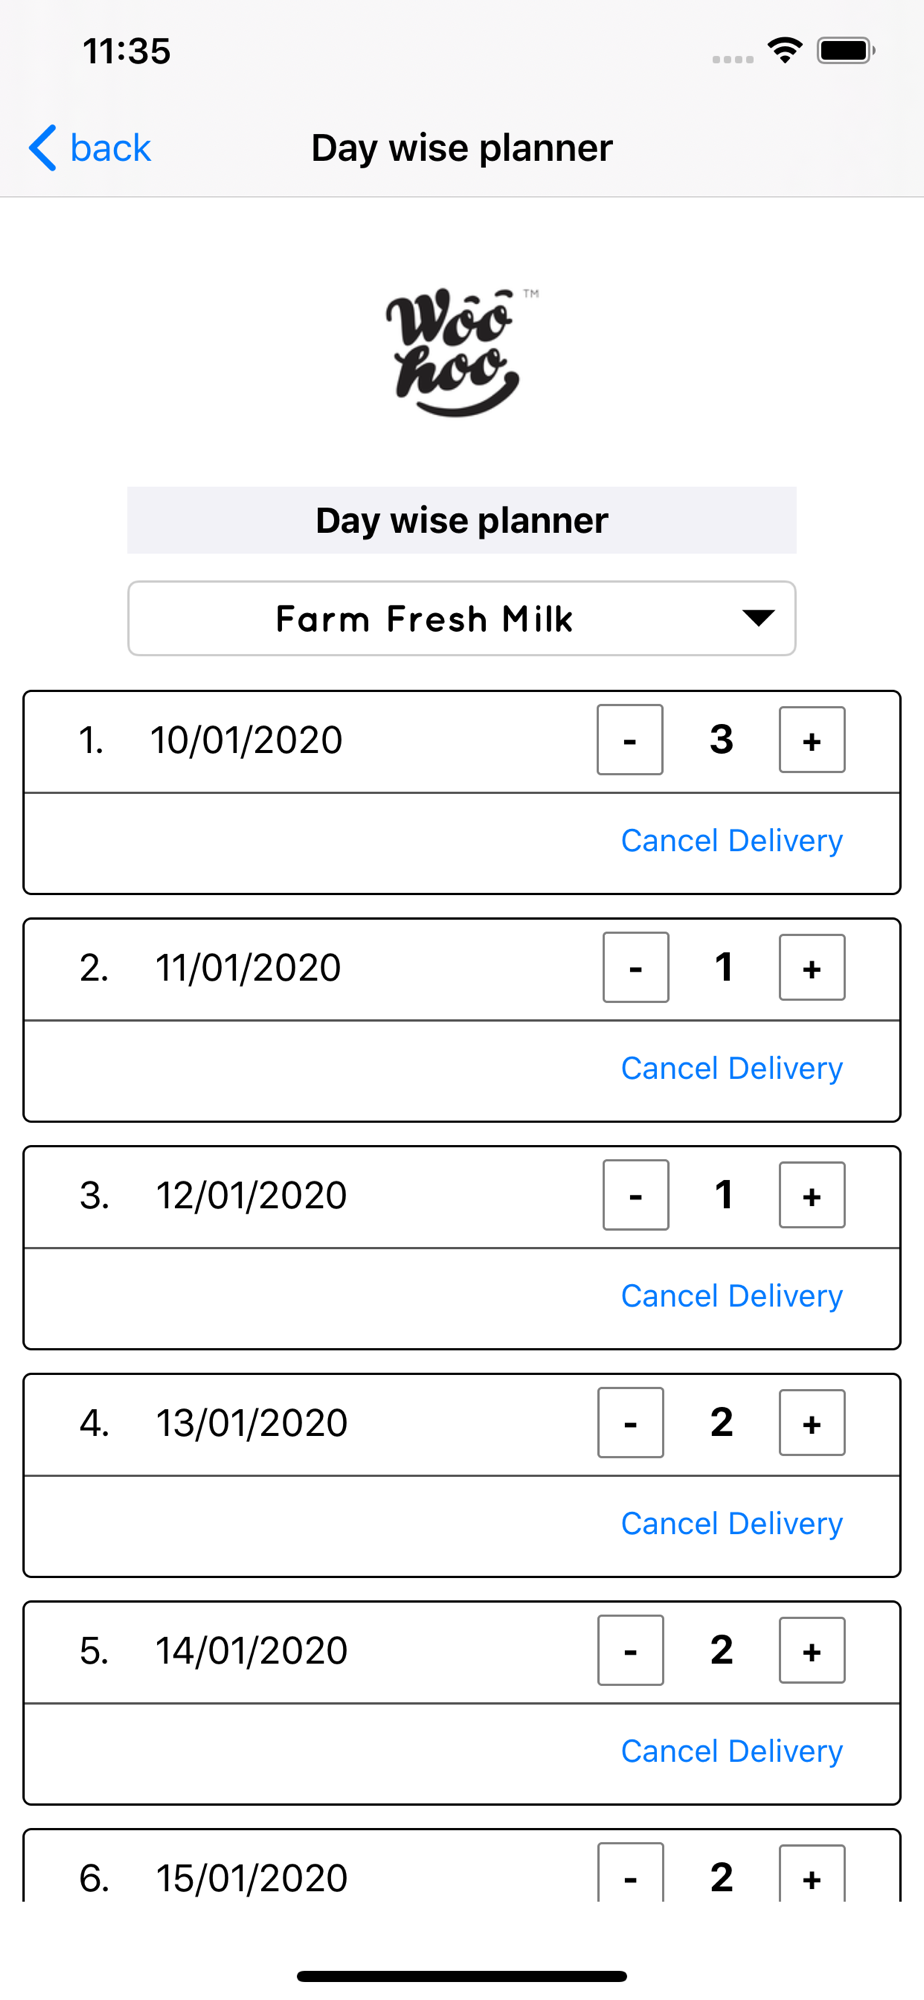Cancel Delivery for 13/01/2020

point(731,1524)
